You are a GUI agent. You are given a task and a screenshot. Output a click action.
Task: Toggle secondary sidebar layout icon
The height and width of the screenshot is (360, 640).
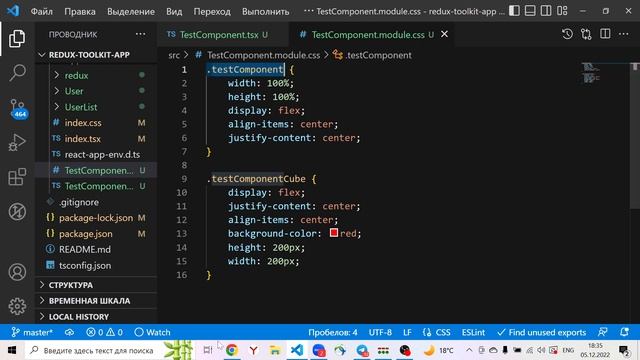tap(546, 11)
